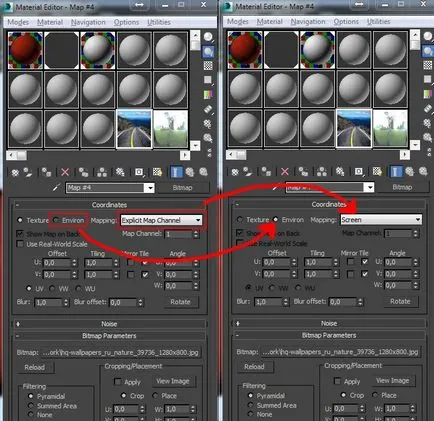Click Go to Parent icon in right window
434x421 pixels.
(410, 172)
